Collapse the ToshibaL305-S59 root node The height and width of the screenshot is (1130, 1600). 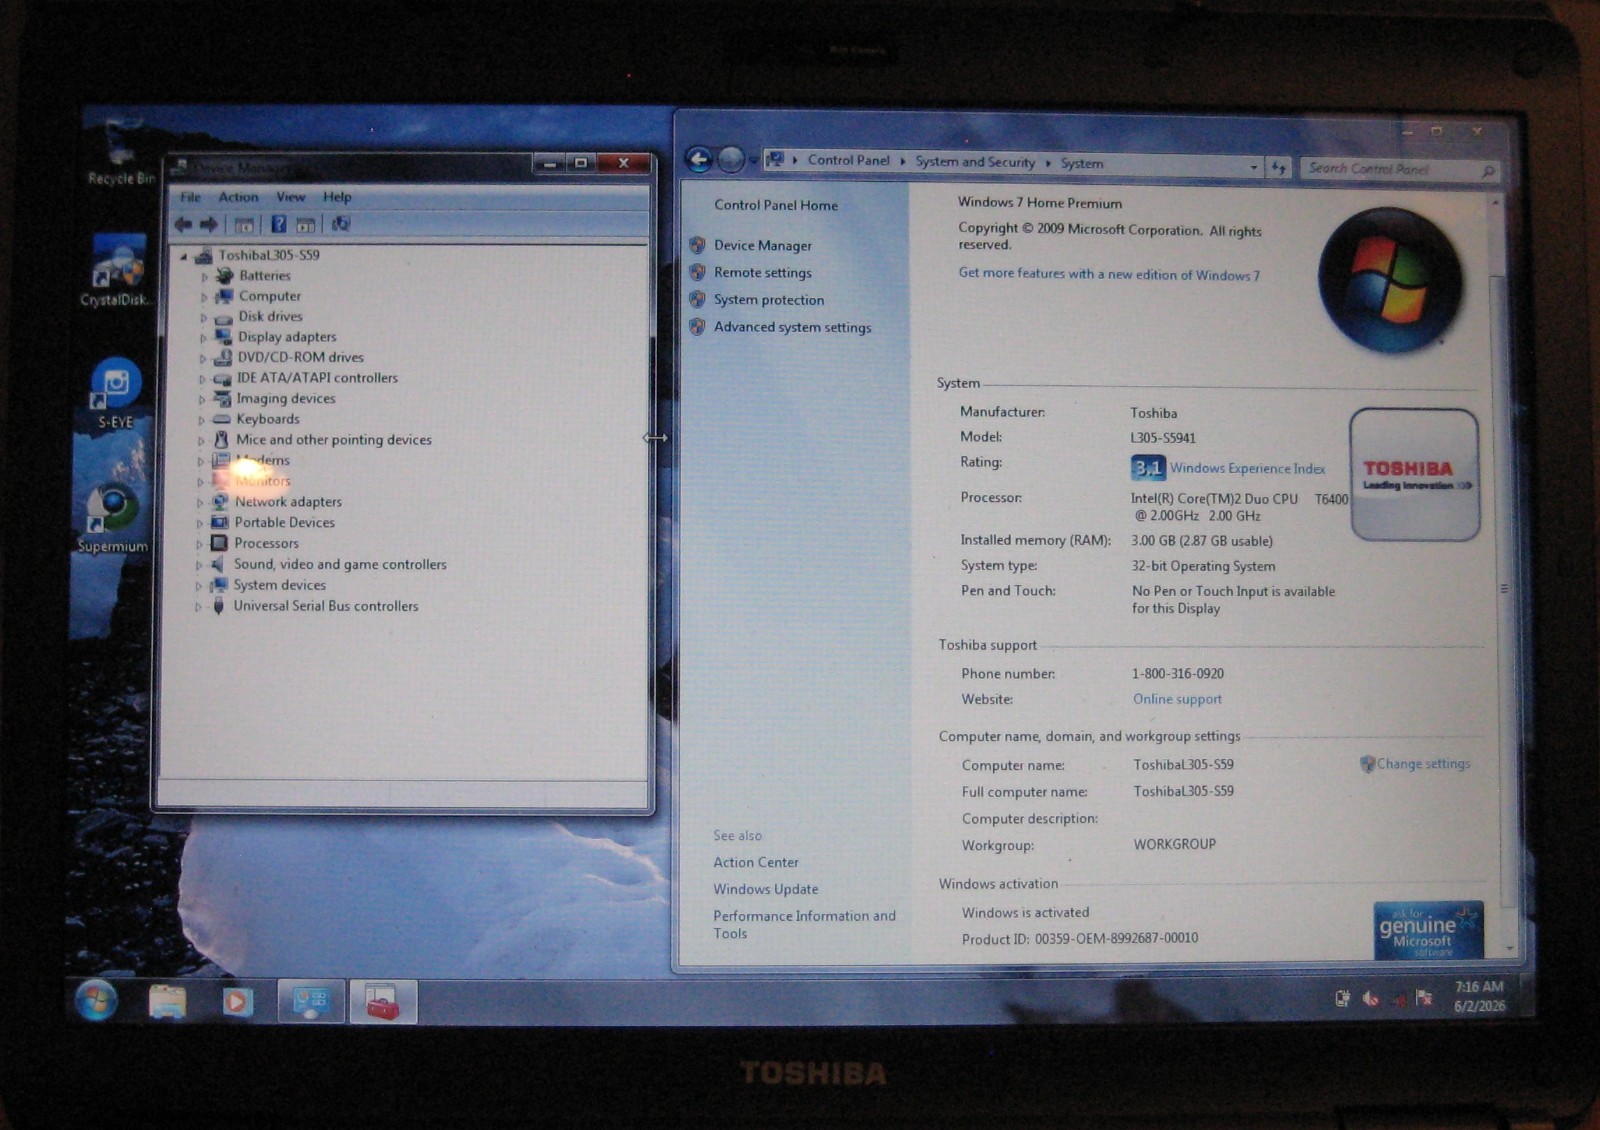pyautogui.click(x=184, y=256)
